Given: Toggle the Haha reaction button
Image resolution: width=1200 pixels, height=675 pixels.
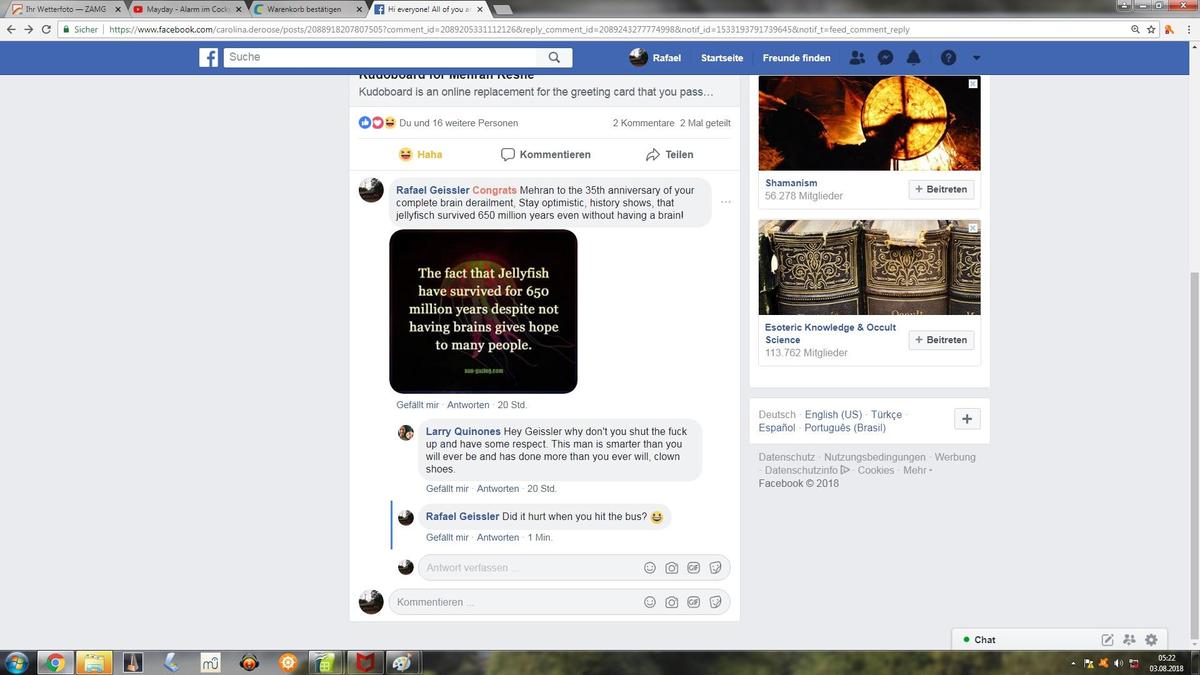Looking at the screenshot, I should click(421, 155).
